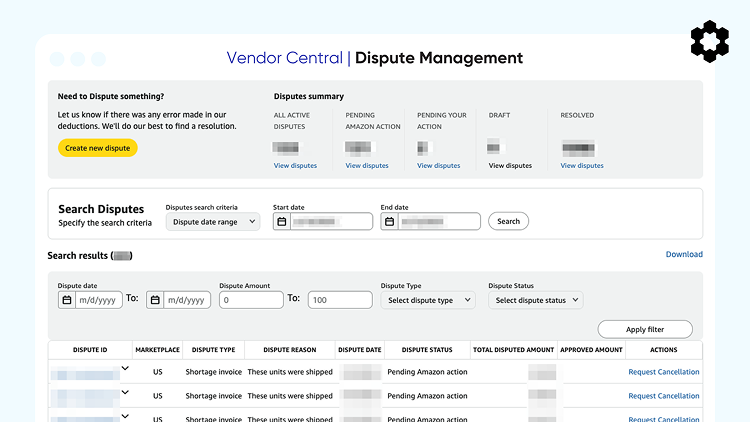Click the DISPUTE DATE column header

pyautogui.click(x=360, y=350)
